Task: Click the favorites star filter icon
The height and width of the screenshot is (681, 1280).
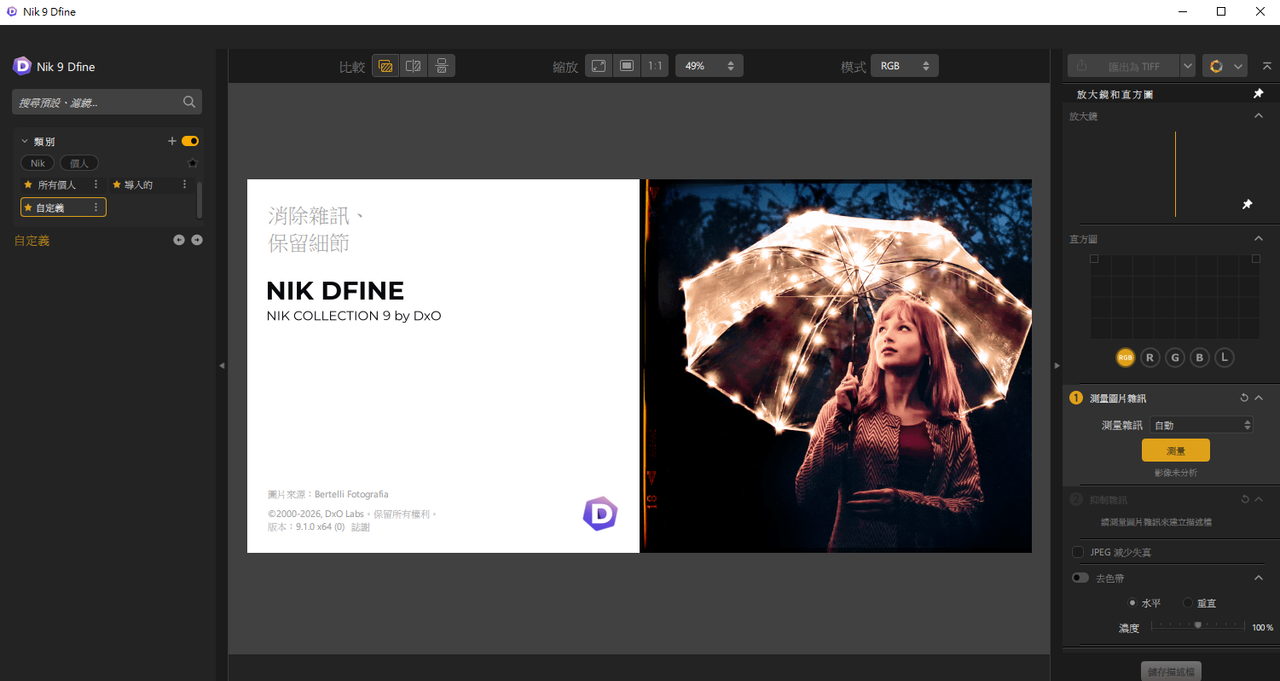Action: click(193, 163)
